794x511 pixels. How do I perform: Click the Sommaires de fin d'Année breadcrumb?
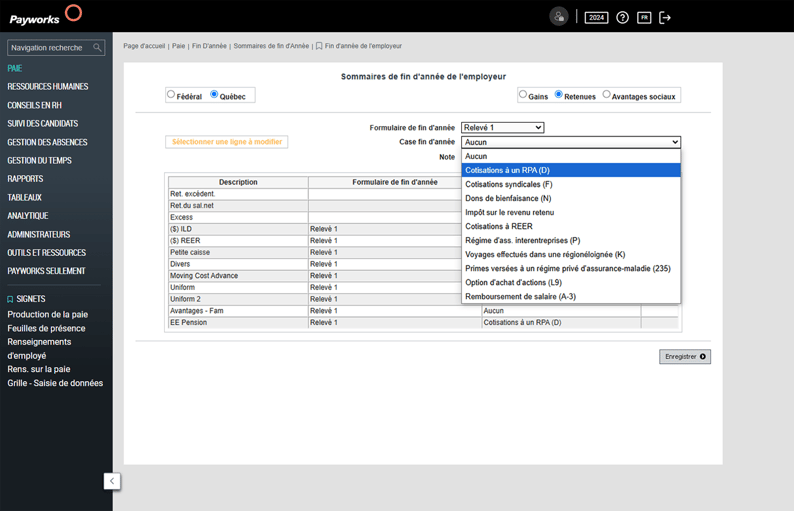pos(271,46)
